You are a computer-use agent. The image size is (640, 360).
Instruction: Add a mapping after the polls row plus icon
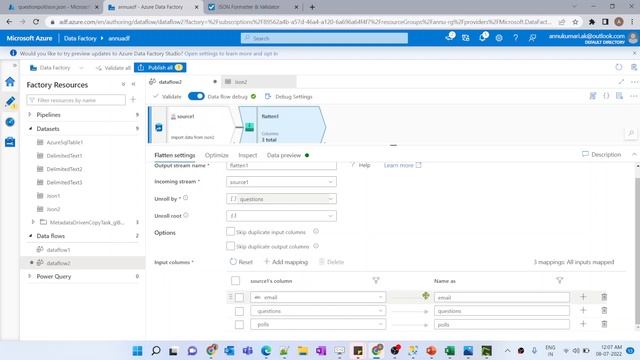[583, 324]
